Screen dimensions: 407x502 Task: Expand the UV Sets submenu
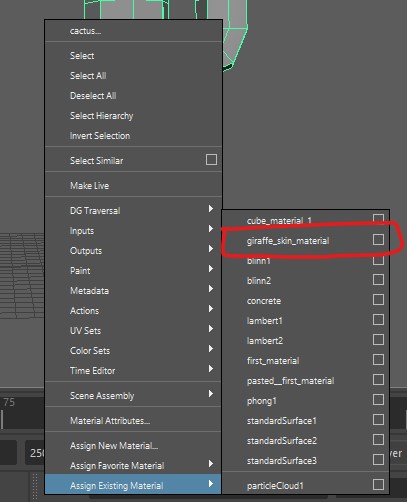133,330
